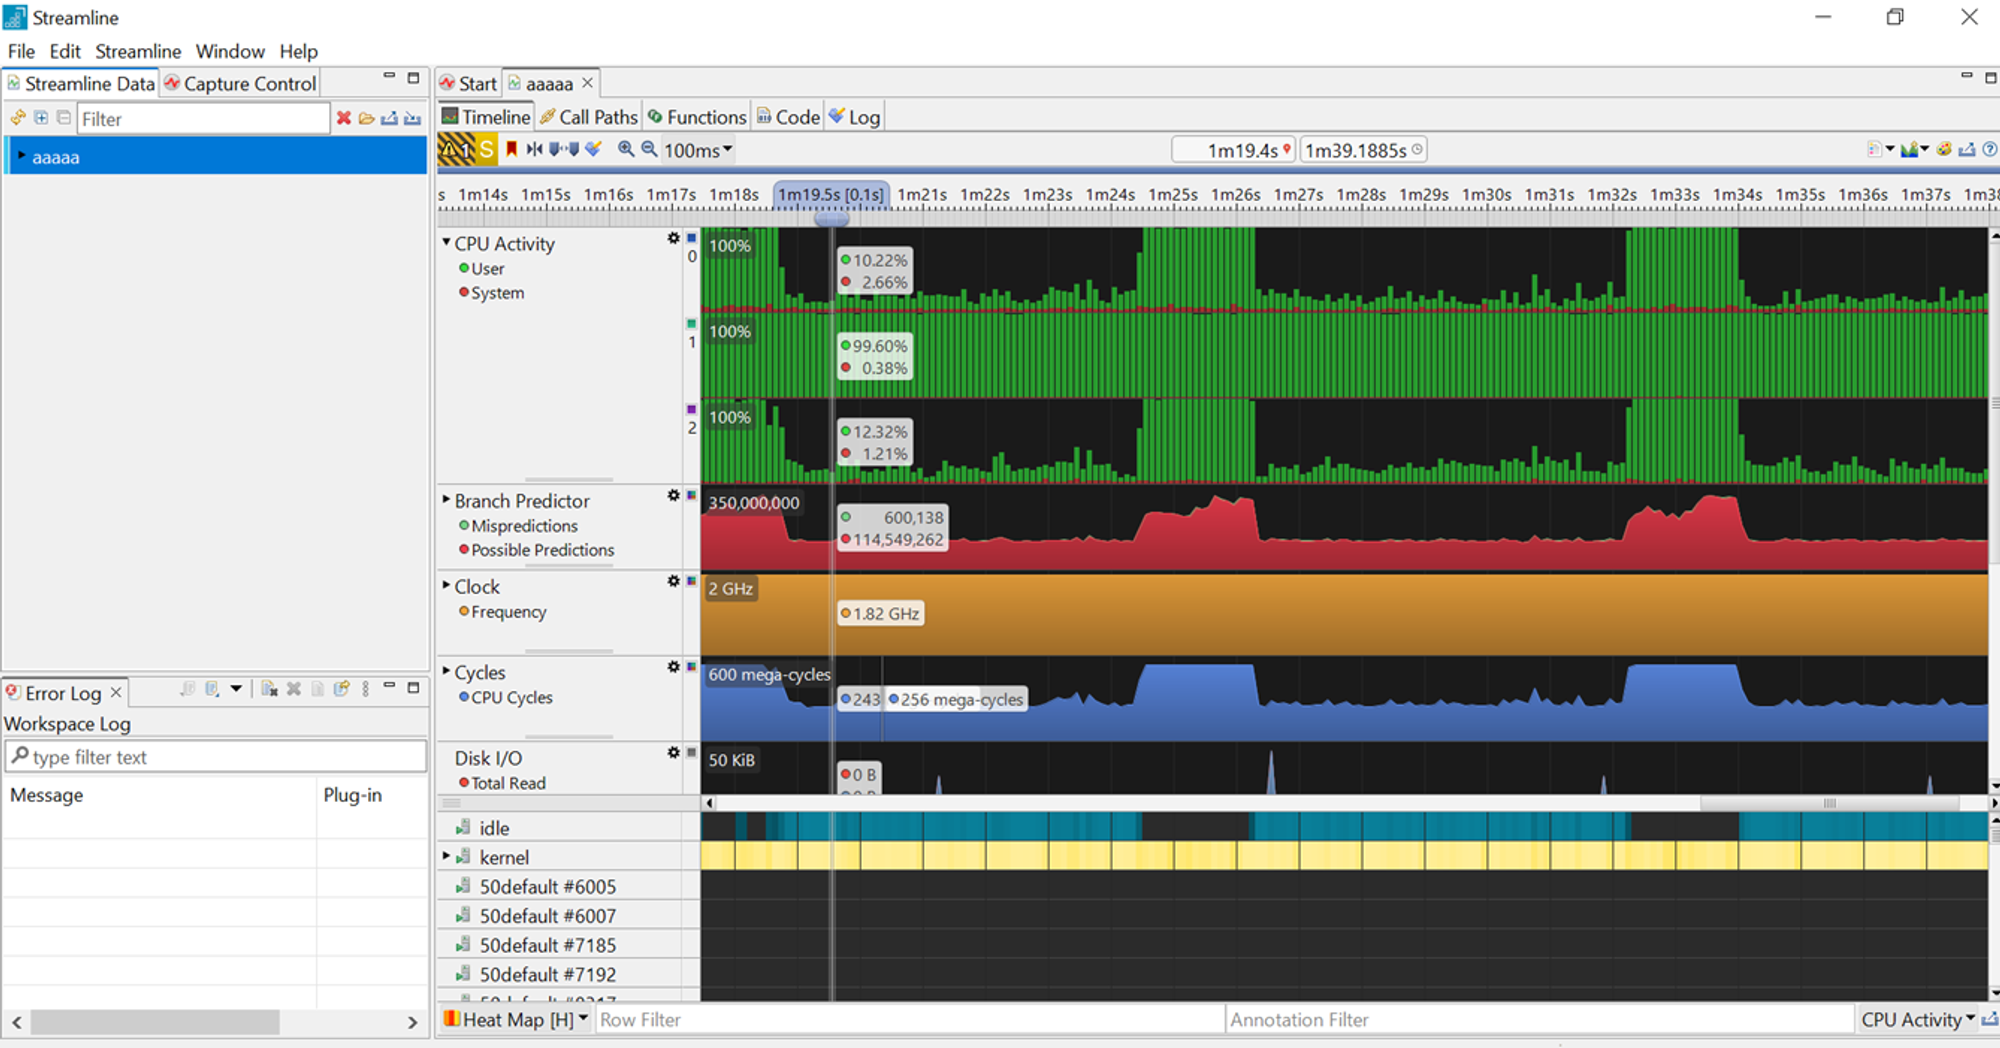
Task: Click the open folder icon beside Filter
Action: (x=367, y=118)
